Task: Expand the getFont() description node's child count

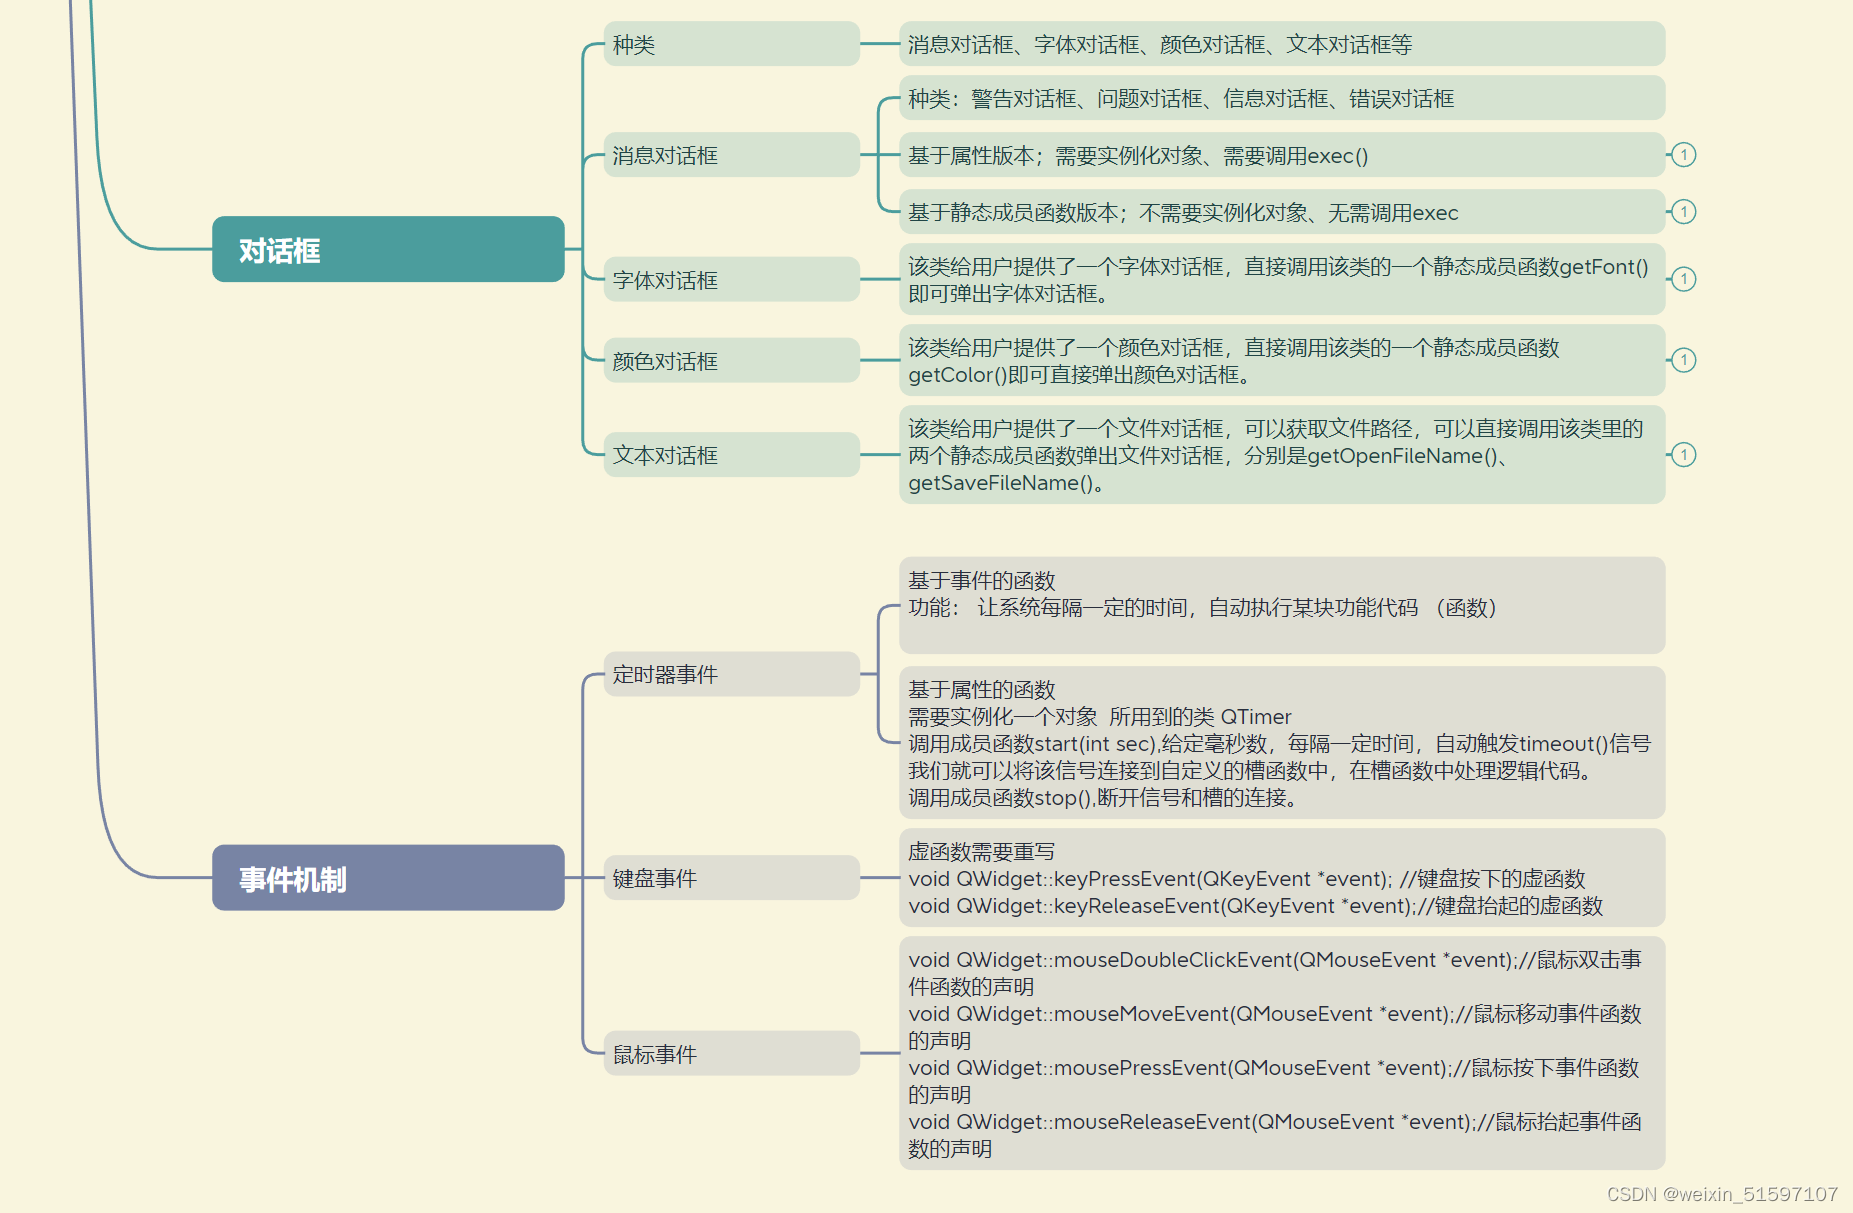Action: click(1684, 279)
